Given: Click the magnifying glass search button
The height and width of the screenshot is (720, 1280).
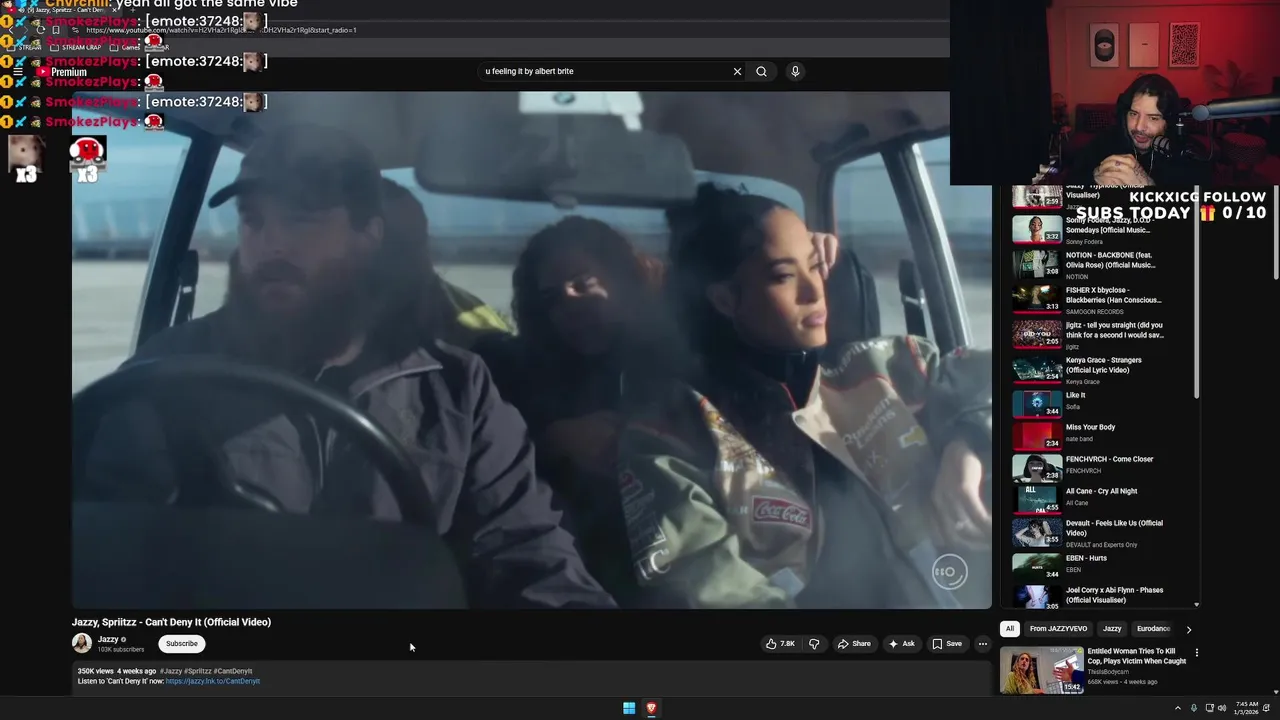Looking at the screenshot, I should click(761, 71).
